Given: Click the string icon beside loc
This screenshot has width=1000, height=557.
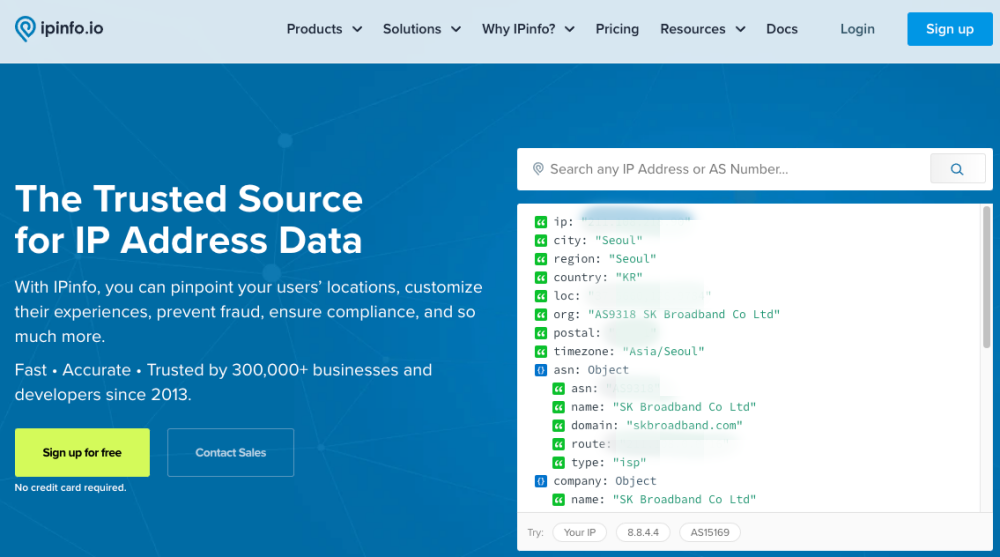Looking at the screenshot, I should [x=541, y=296].
